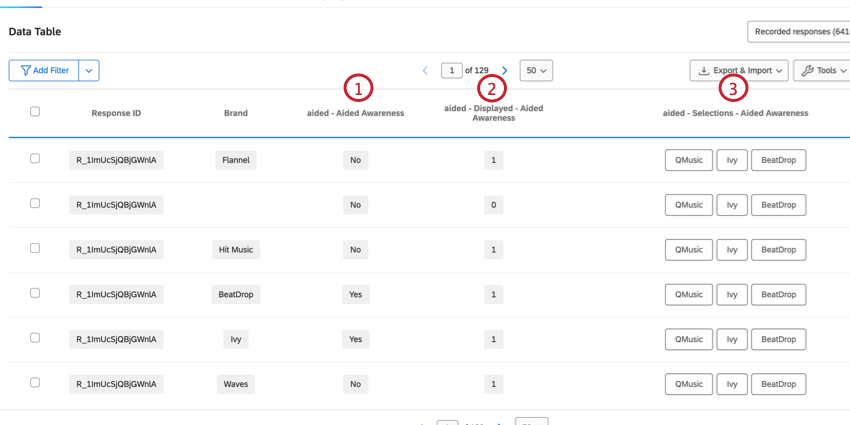Screen dimensions: 850x425
Task: Click the Response ID column header
Action: 117,113
